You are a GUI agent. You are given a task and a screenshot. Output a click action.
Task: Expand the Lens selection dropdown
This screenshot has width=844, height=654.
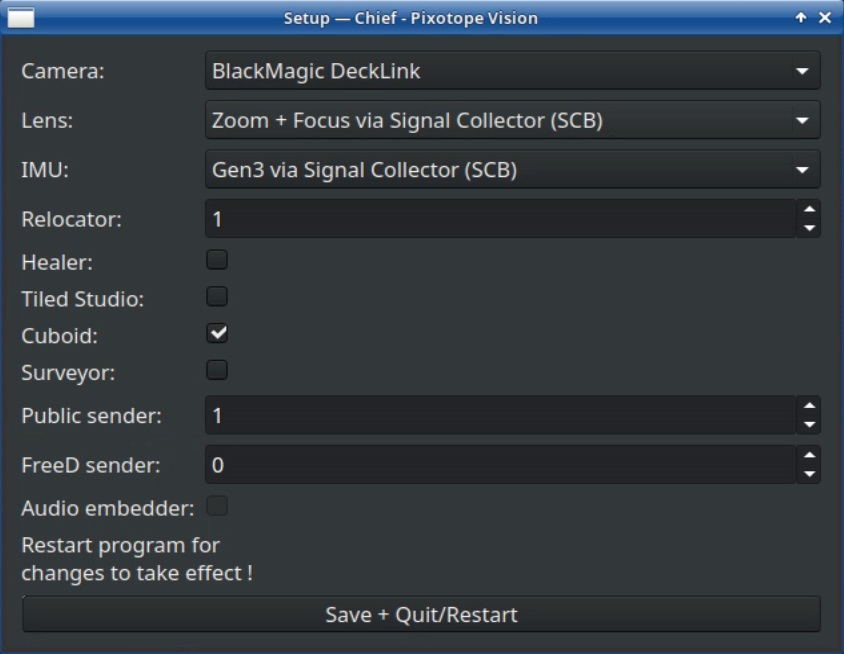(x=512, y=121)
